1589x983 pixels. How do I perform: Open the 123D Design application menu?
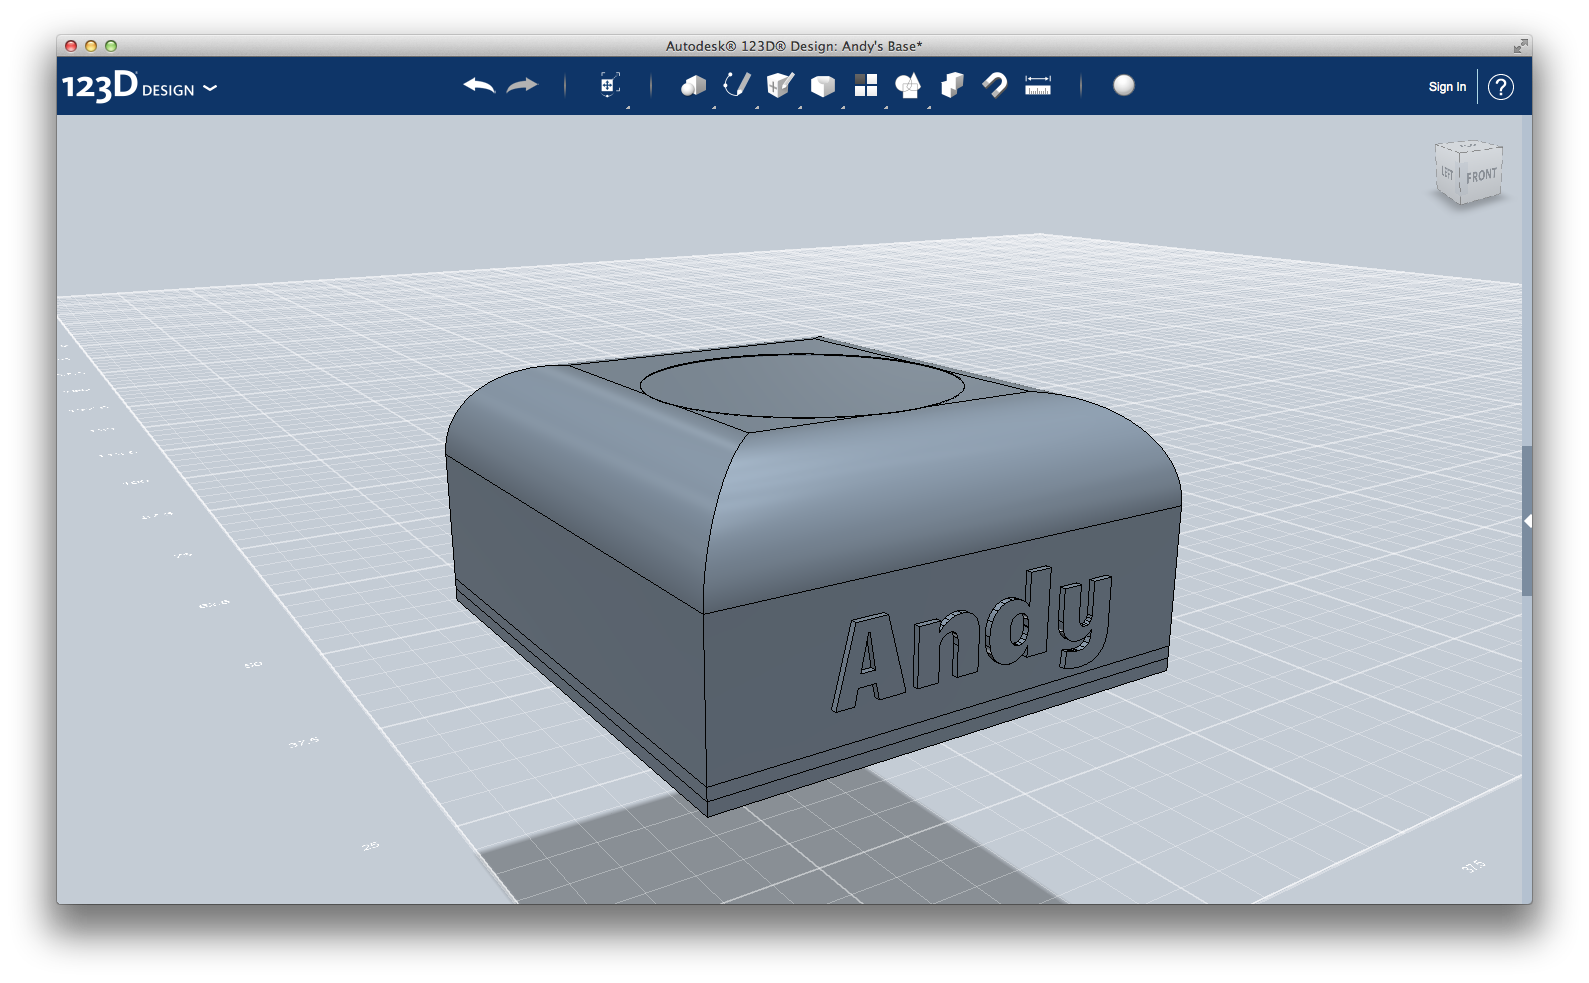139,87
